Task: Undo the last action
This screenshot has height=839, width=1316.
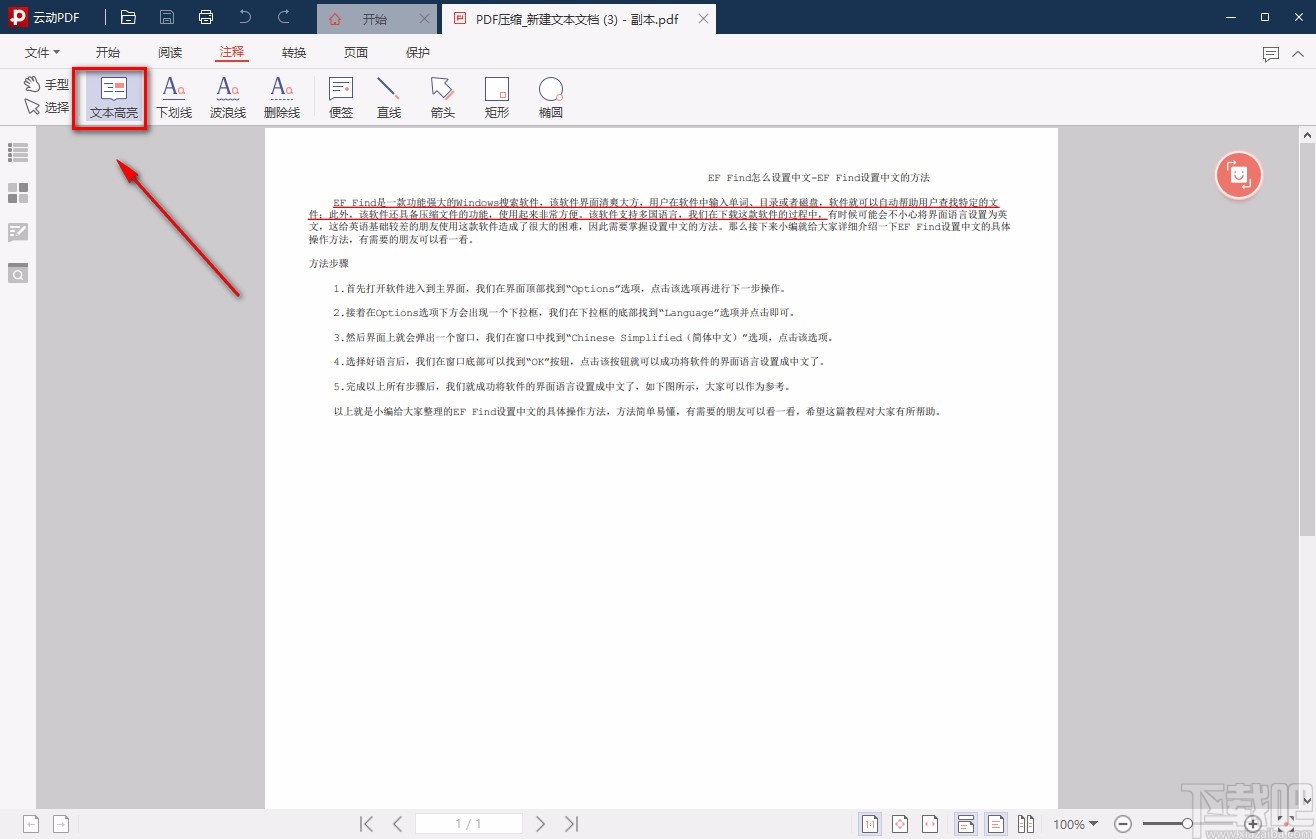Action: click(245, 17)
